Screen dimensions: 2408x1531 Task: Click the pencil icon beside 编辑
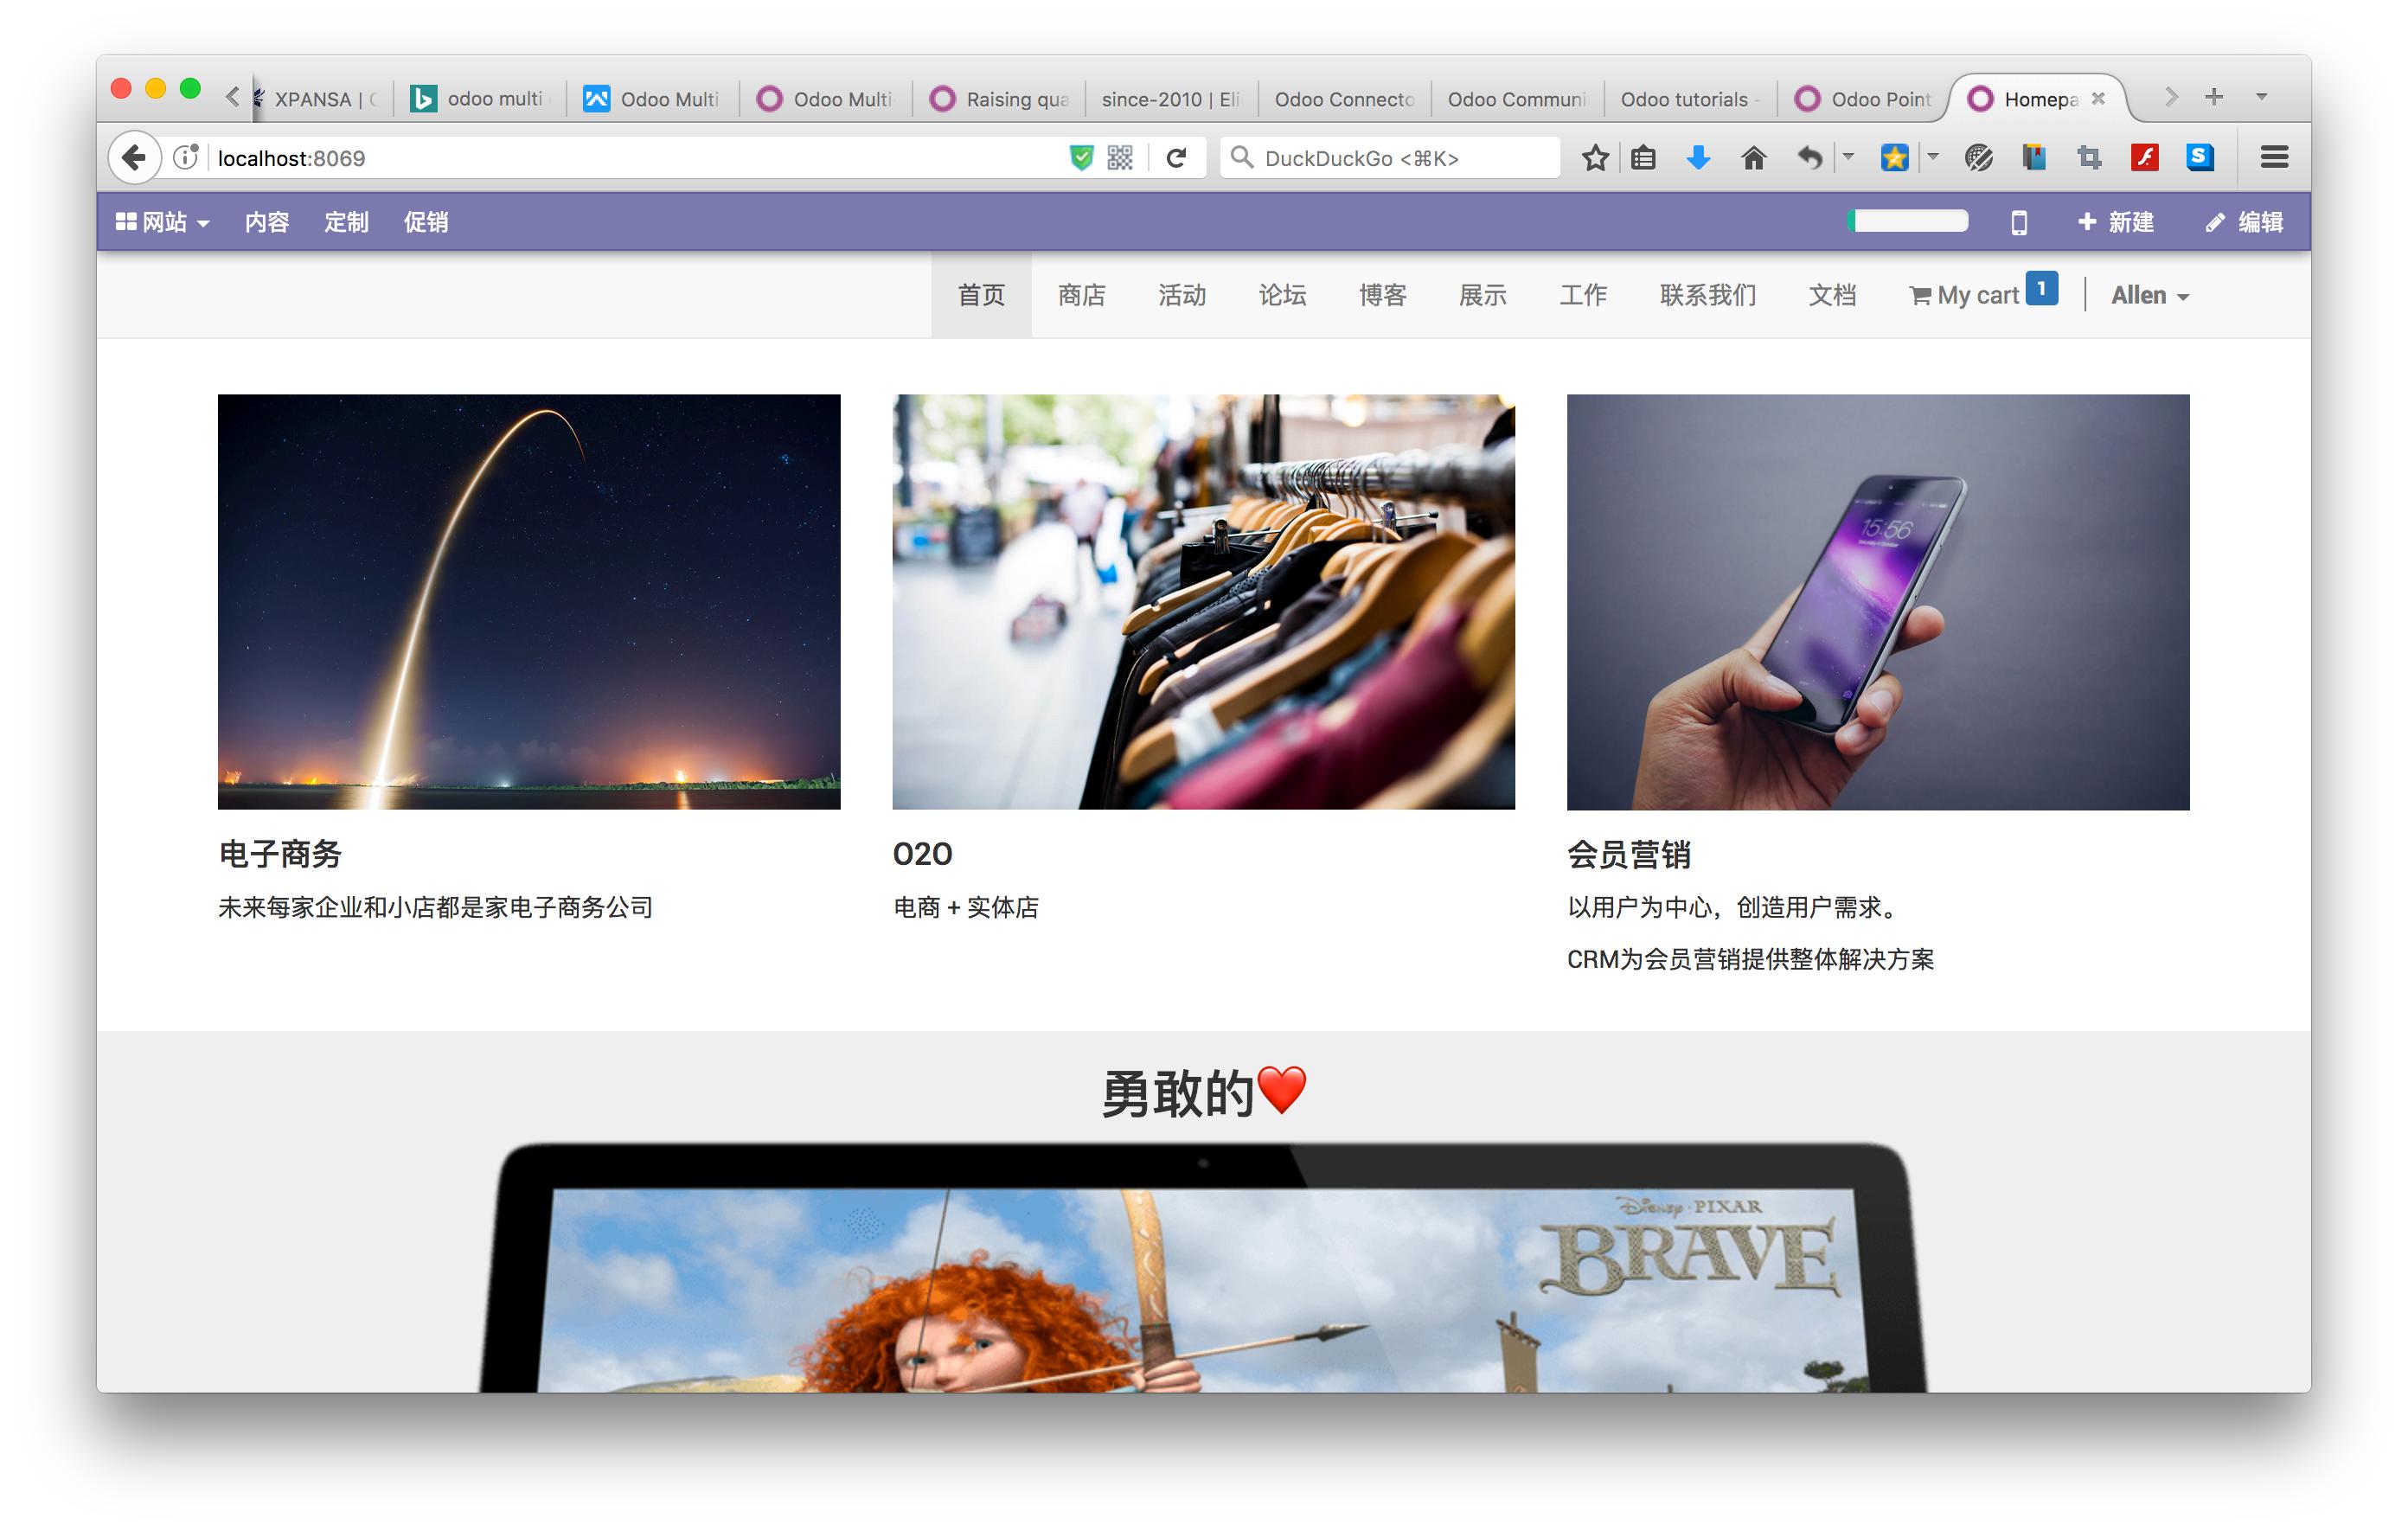2216,222
